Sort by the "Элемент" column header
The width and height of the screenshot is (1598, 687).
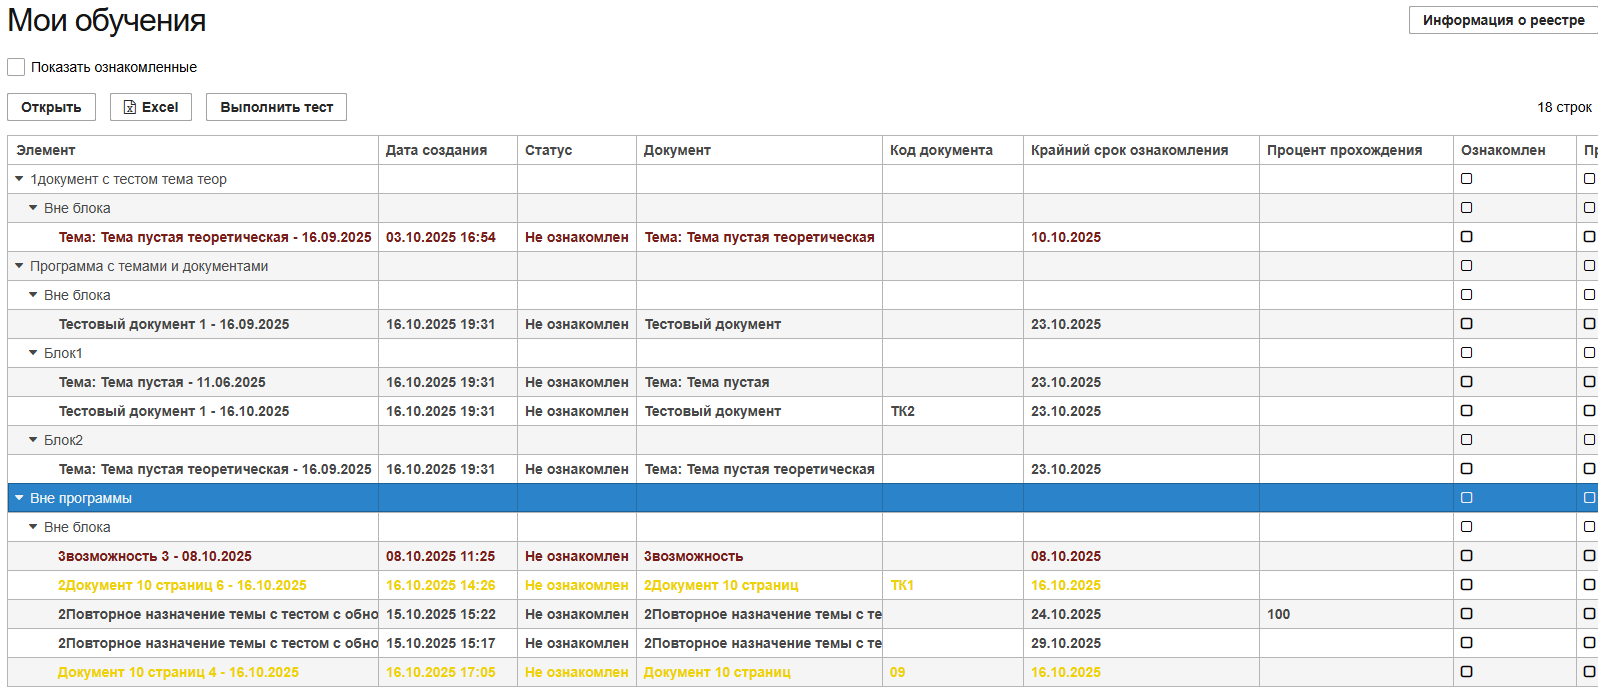click(193, 150)
